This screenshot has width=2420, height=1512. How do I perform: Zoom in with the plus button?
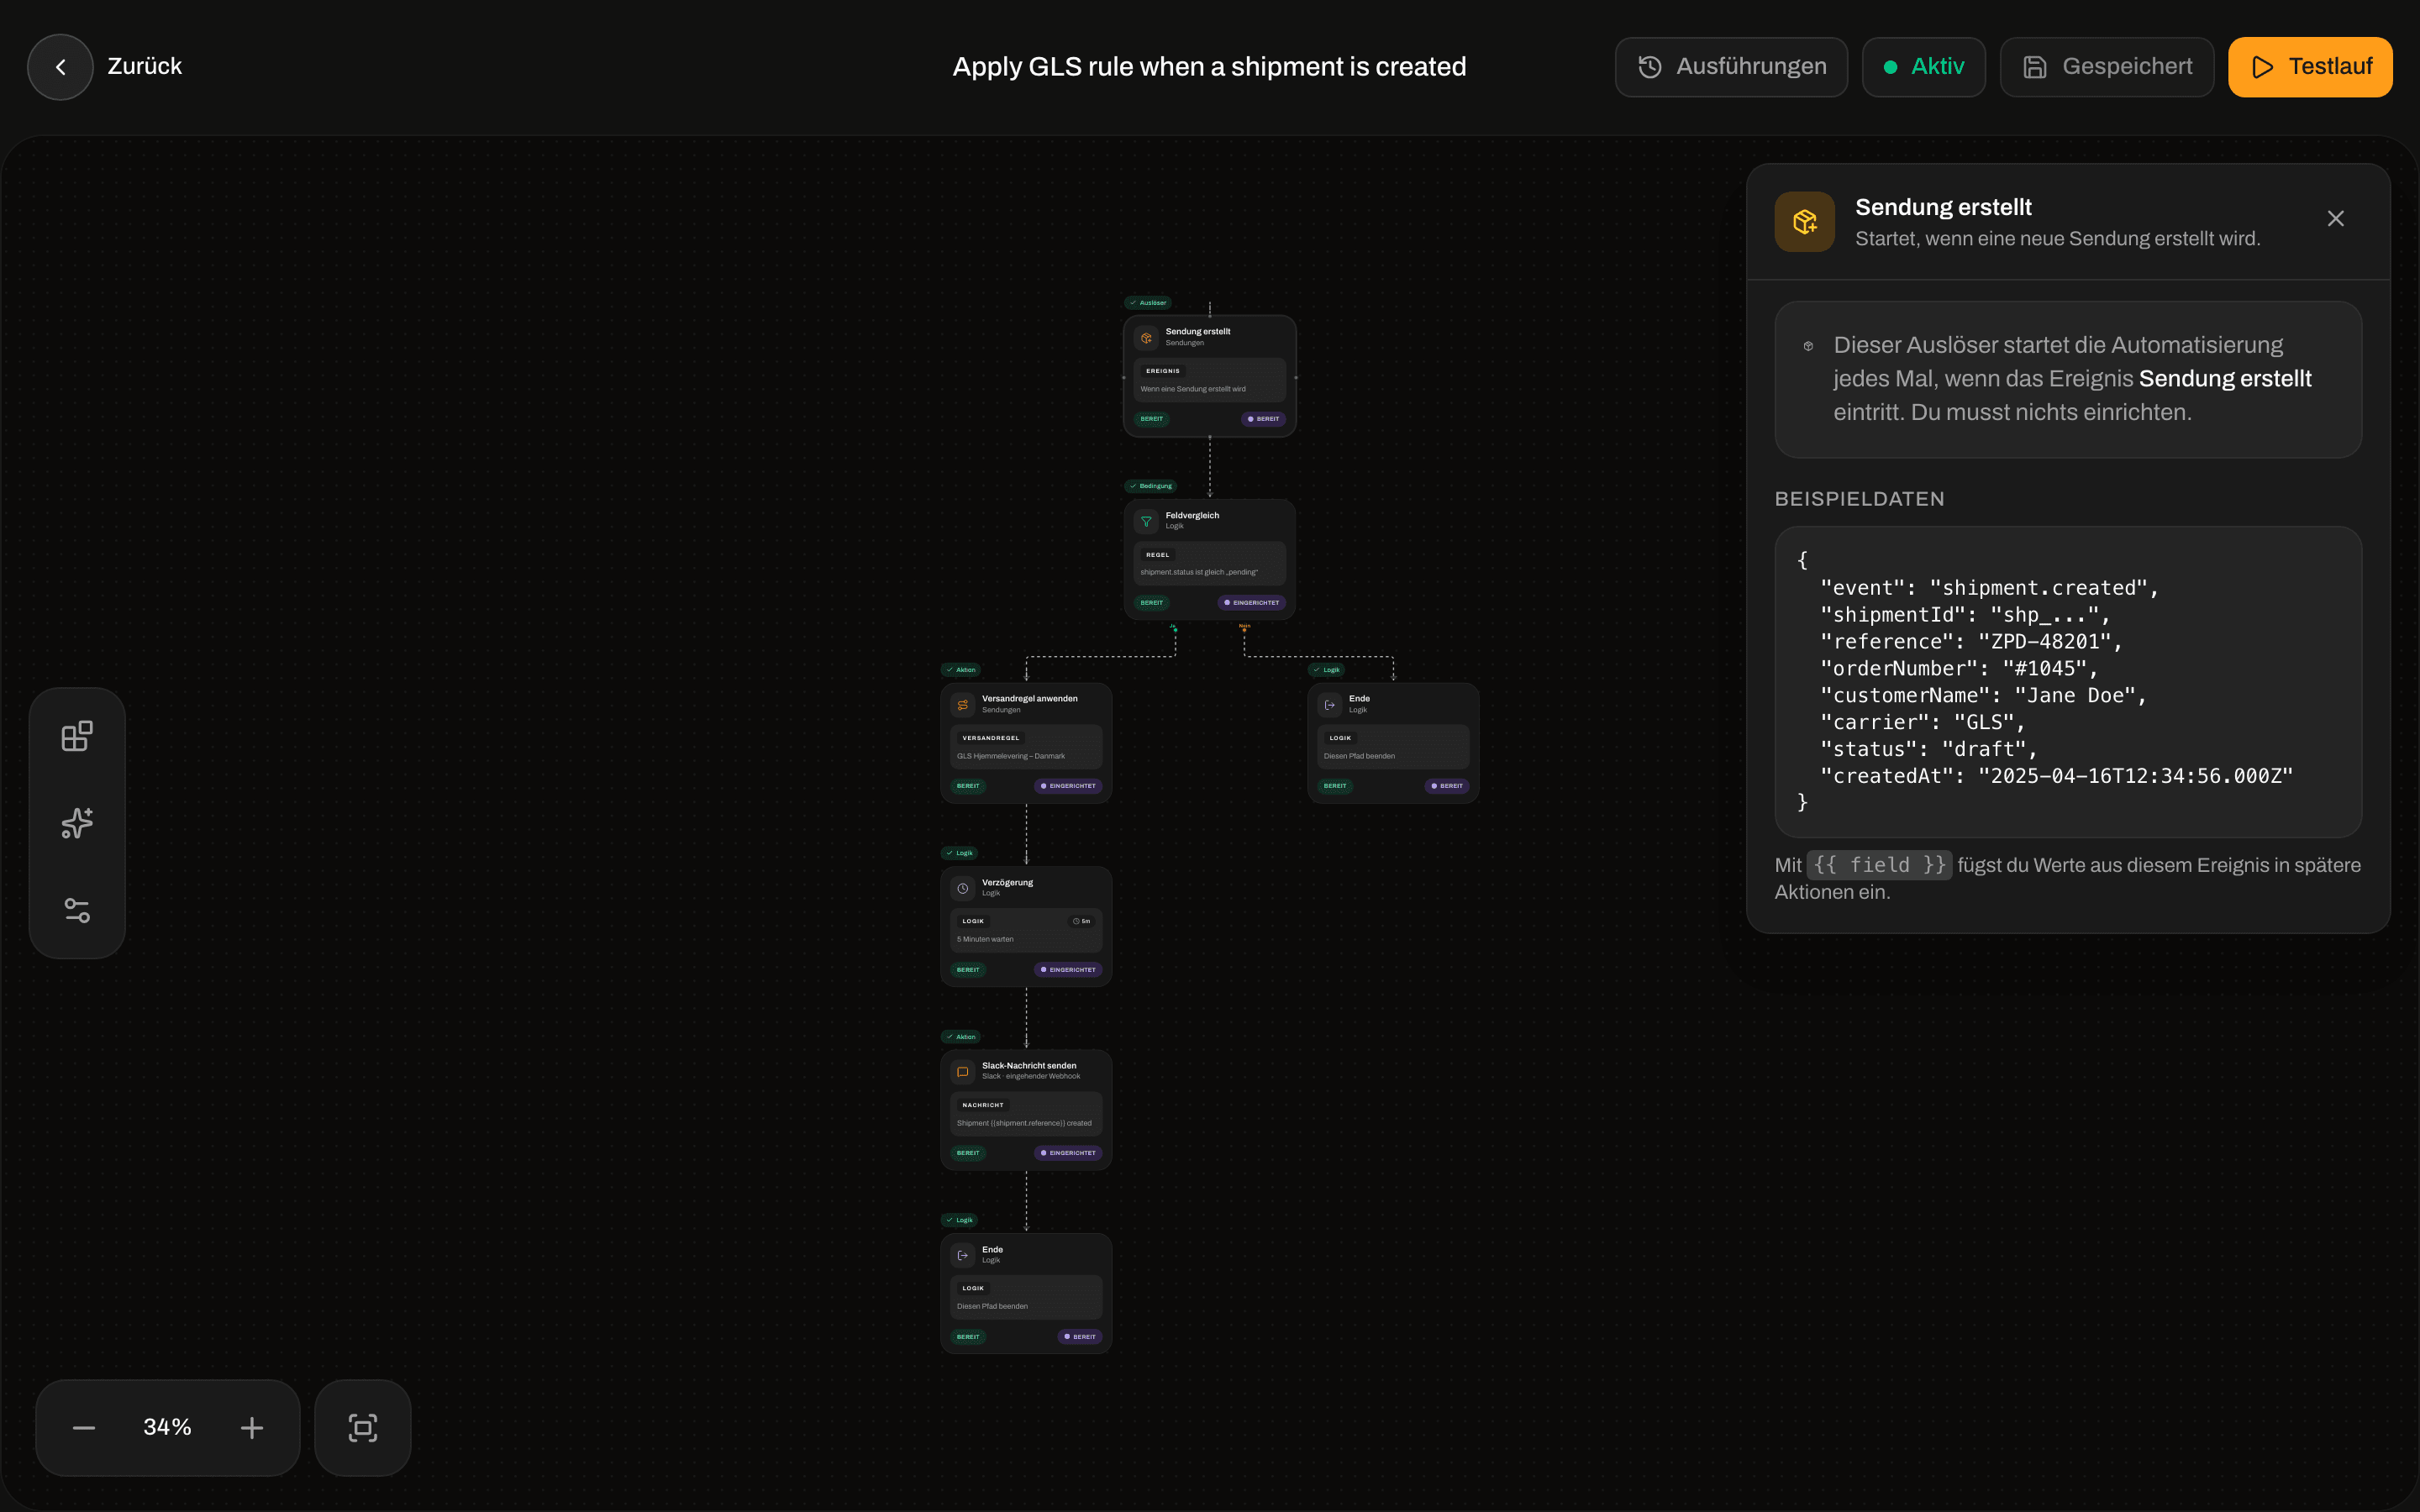252,1428
